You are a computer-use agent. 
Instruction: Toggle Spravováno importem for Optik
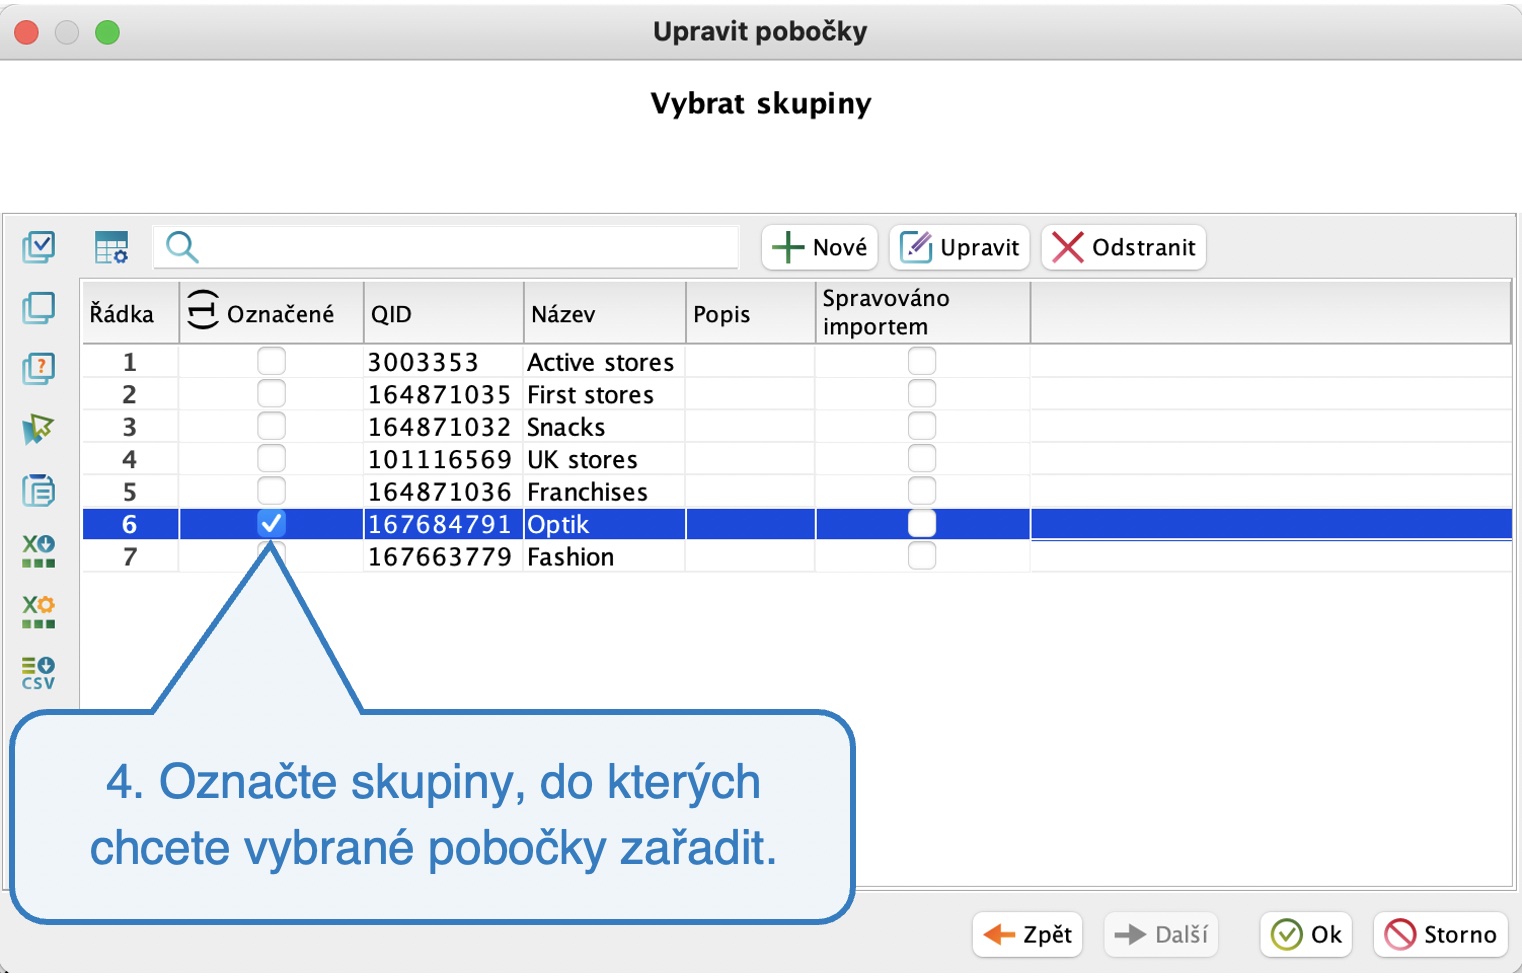click(x=922, y=523)
